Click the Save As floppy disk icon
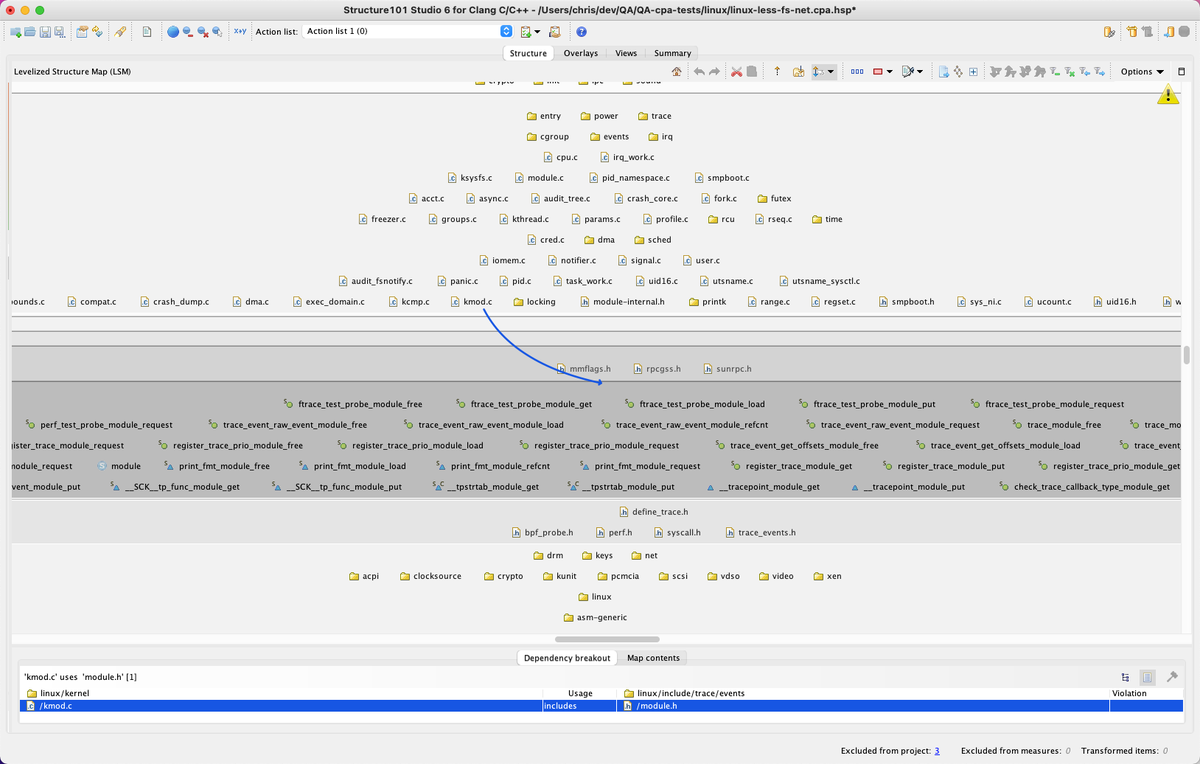 (60, 31)
